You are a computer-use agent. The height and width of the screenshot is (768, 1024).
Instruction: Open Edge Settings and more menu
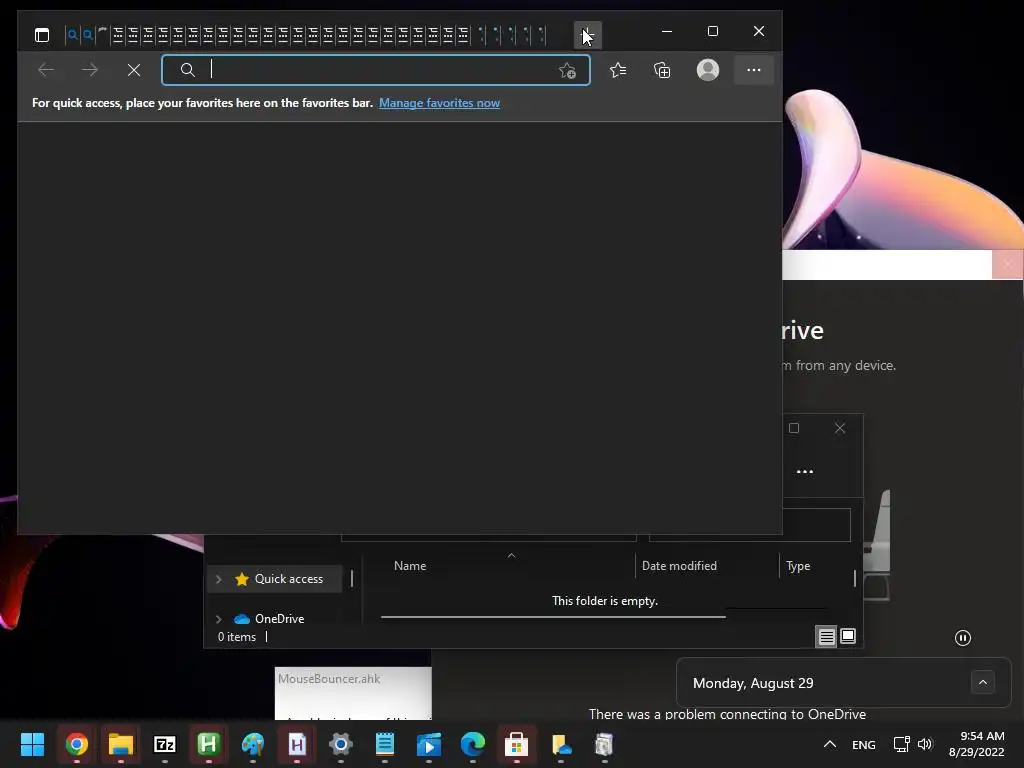[x=754, y=70]
